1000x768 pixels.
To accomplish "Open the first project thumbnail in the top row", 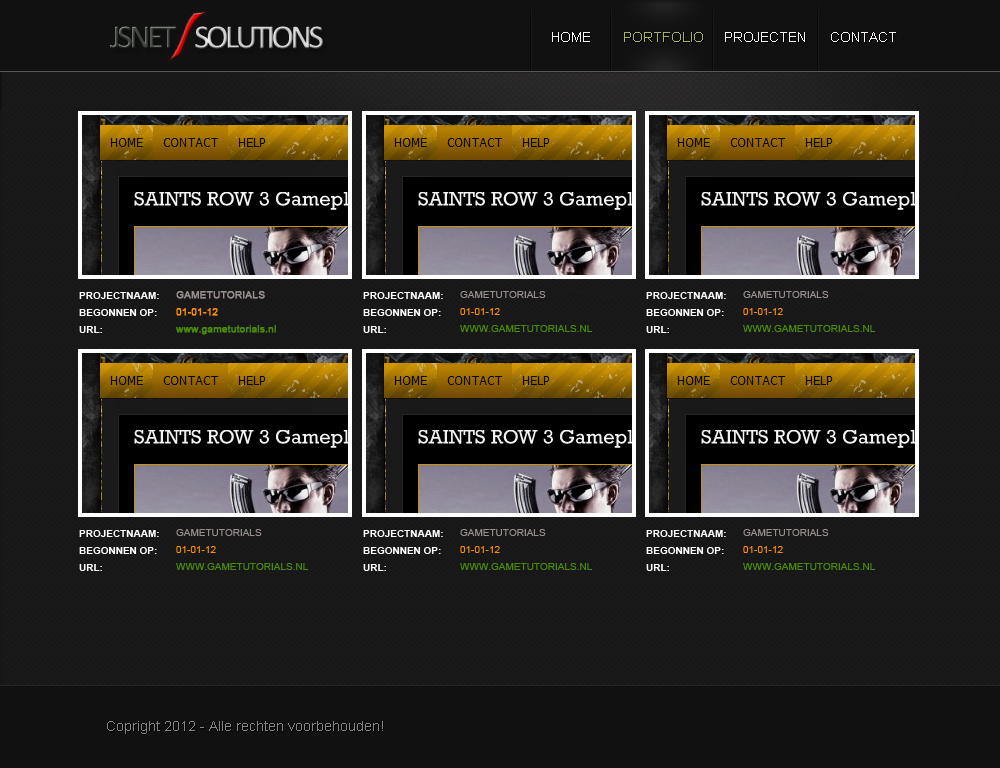I will point(215,195).
